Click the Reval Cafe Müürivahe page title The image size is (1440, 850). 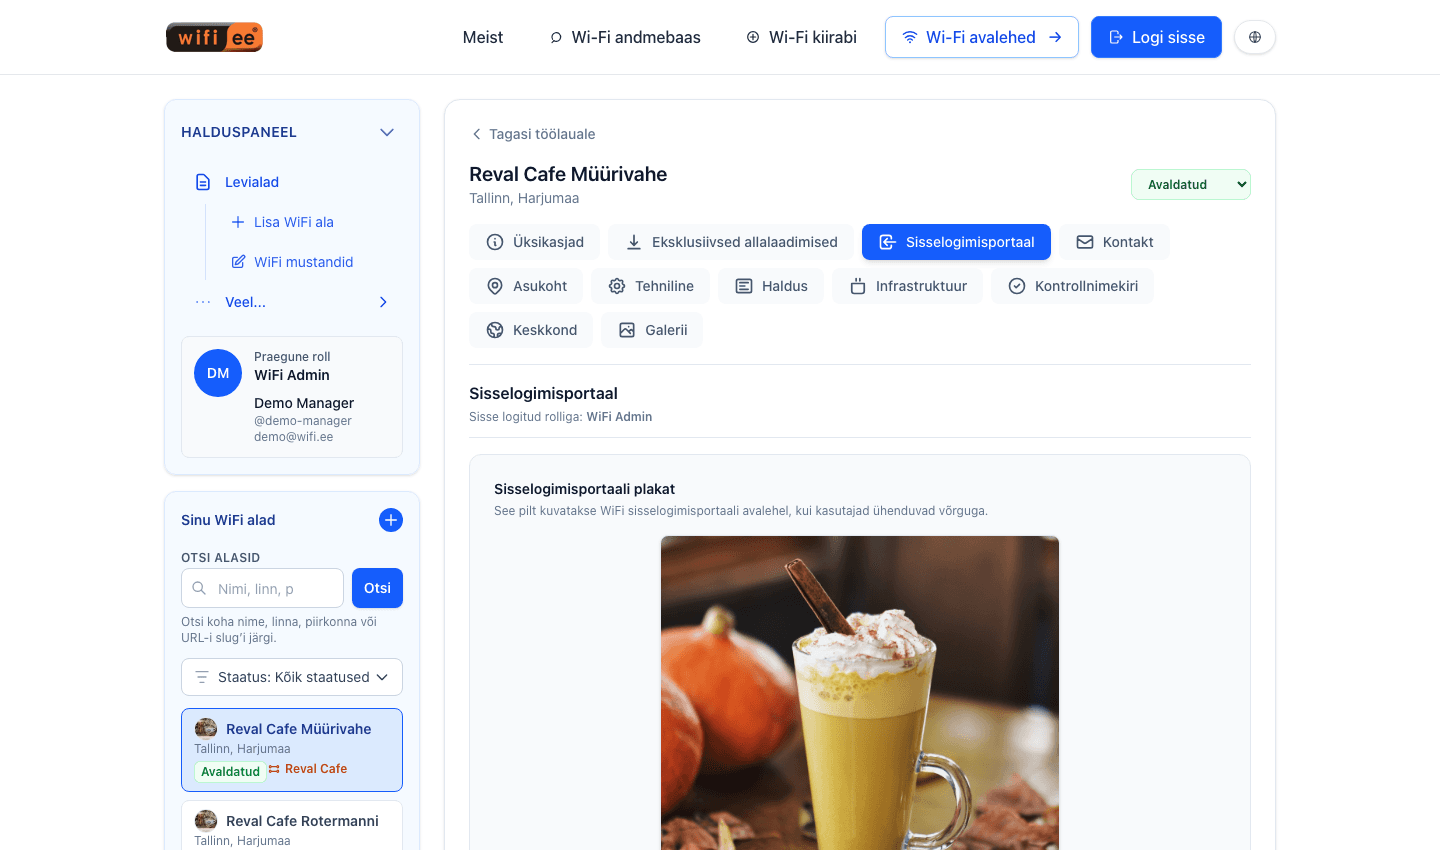click(568, 174)
